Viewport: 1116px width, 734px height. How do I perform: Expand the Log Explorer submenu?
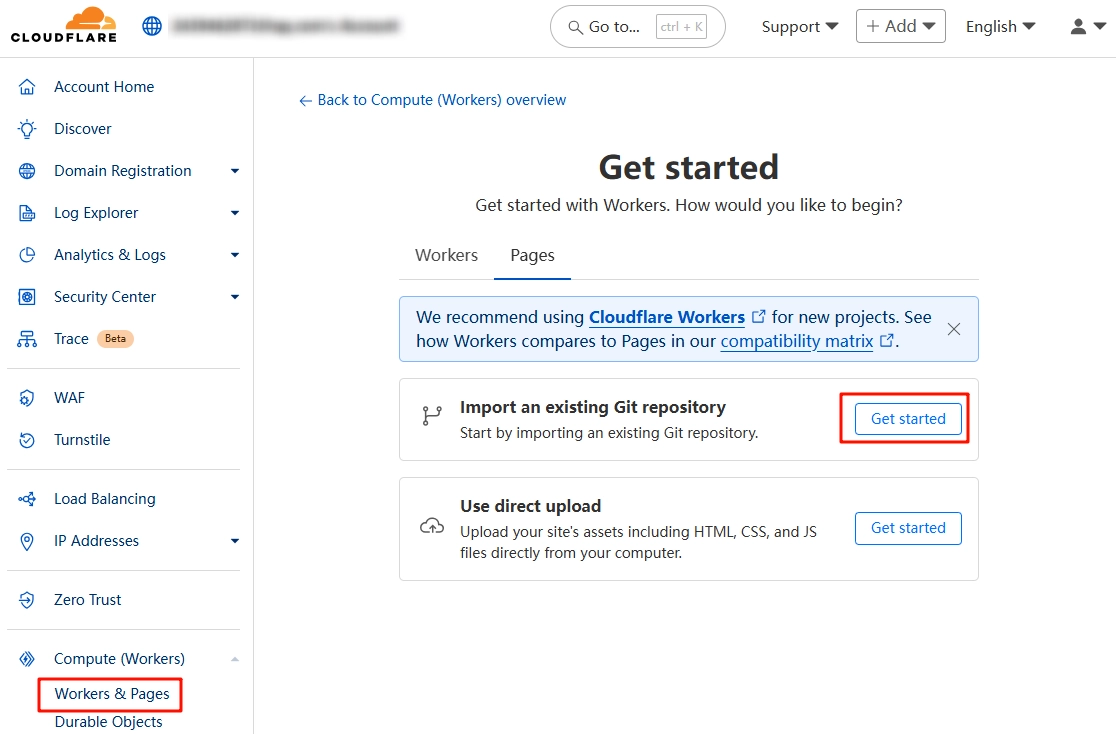235,213
